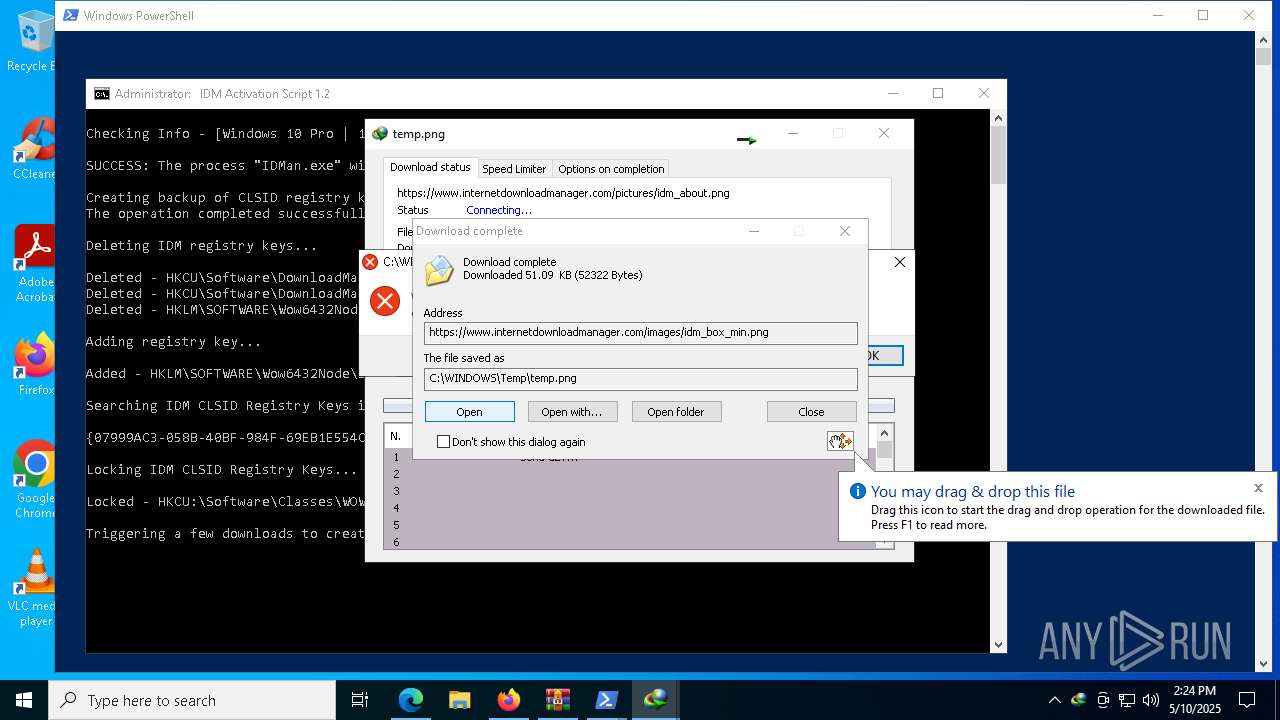Click the Open with... button

click(x=572, y=412)
